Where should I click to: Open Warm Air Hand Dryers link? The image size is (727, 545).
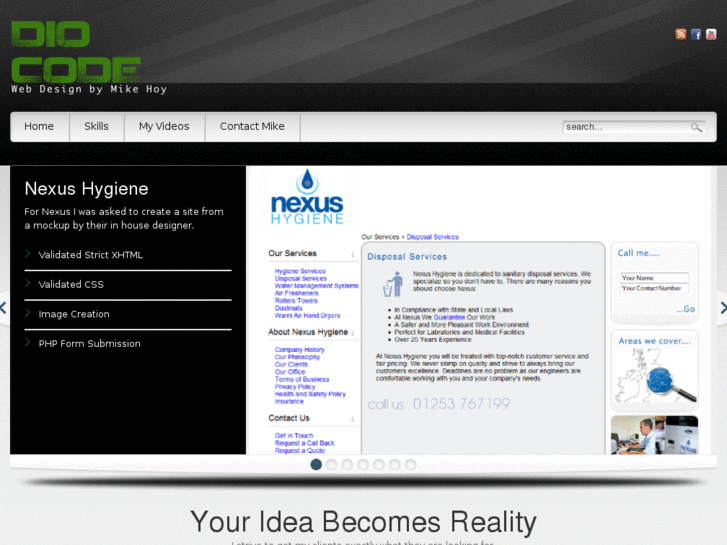[307, 315]
